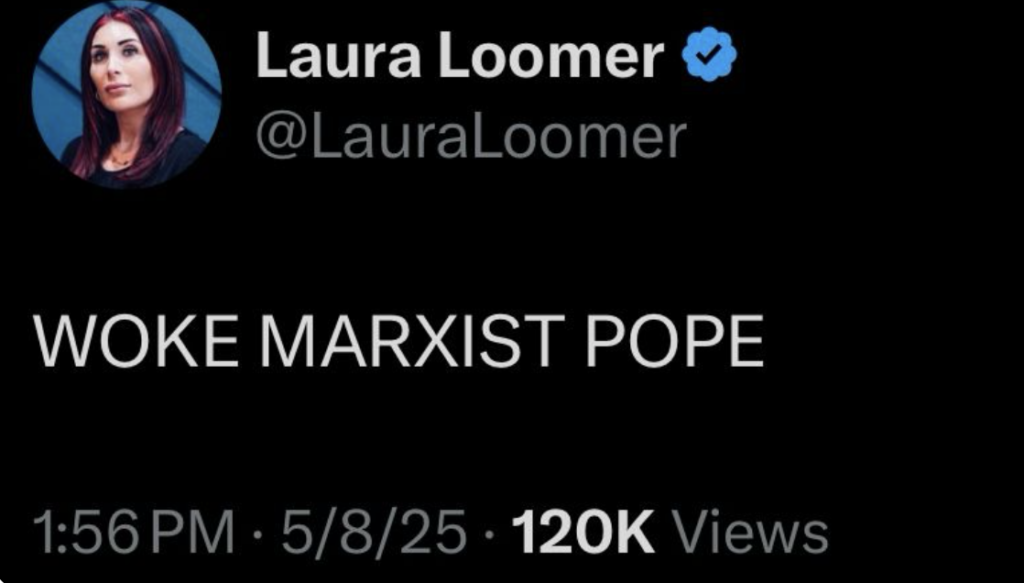This screenshot has width=1024, height=583.
Task: Click the 120K view count number
Action: pos(583,531)
